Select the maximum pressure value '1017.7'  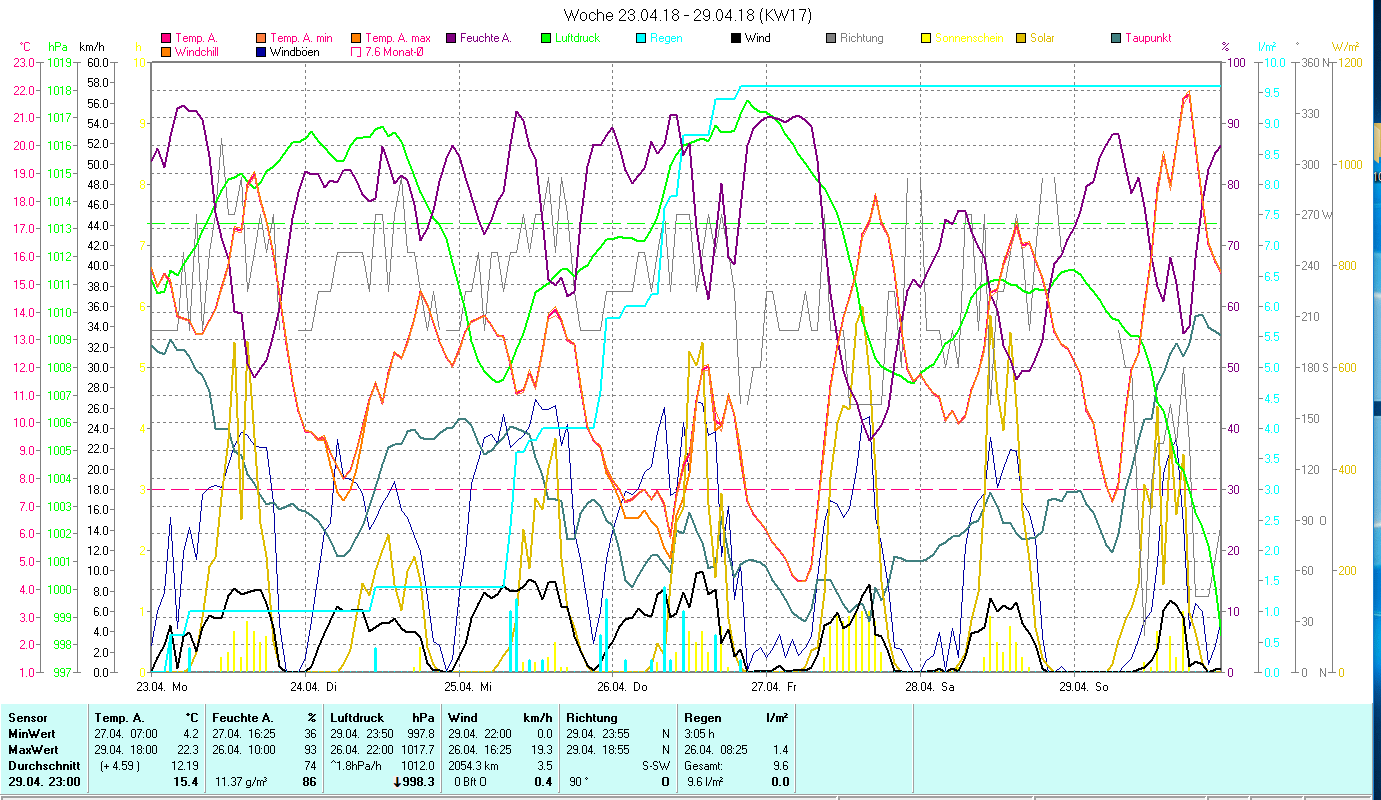tap(419, 749)
